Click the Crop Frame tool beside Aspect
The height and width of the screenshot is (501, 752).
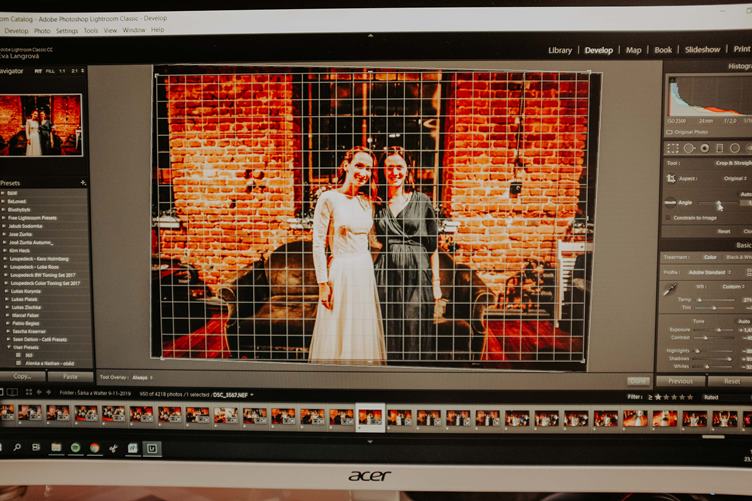point(671,179)
